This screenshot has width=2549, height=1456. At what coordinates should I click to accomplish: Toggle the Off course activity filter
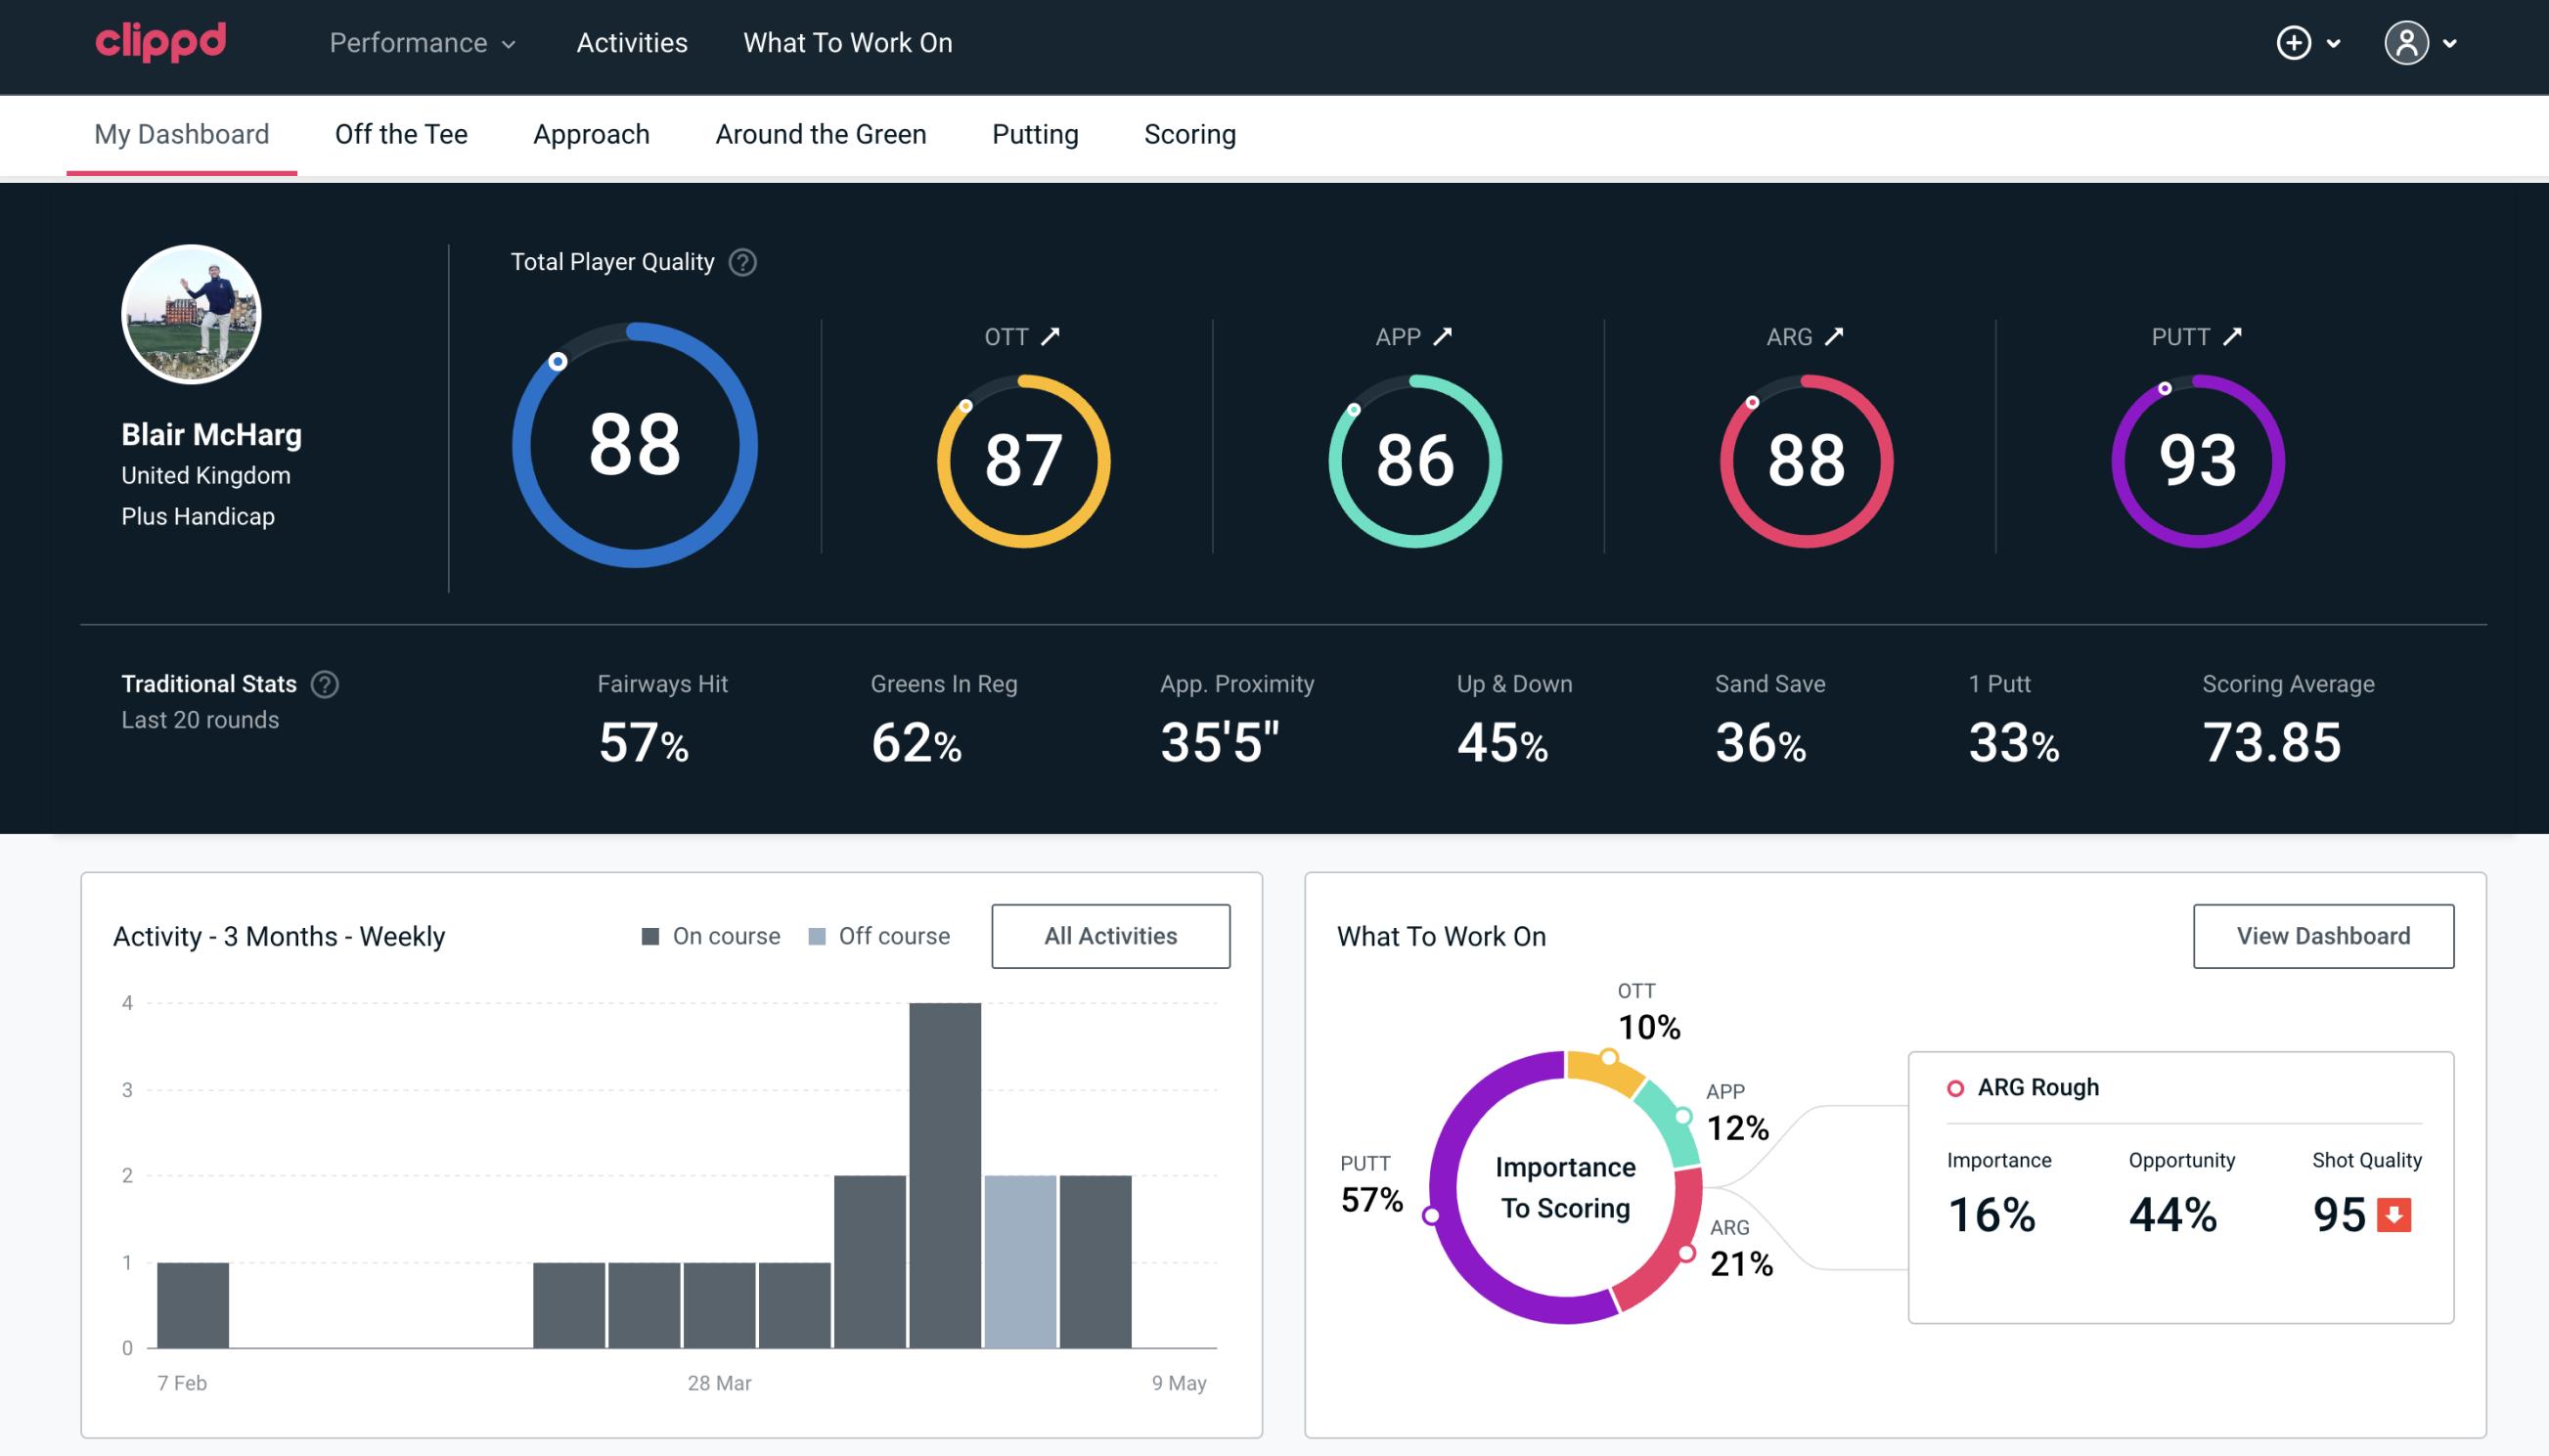[x=877, y=935]
